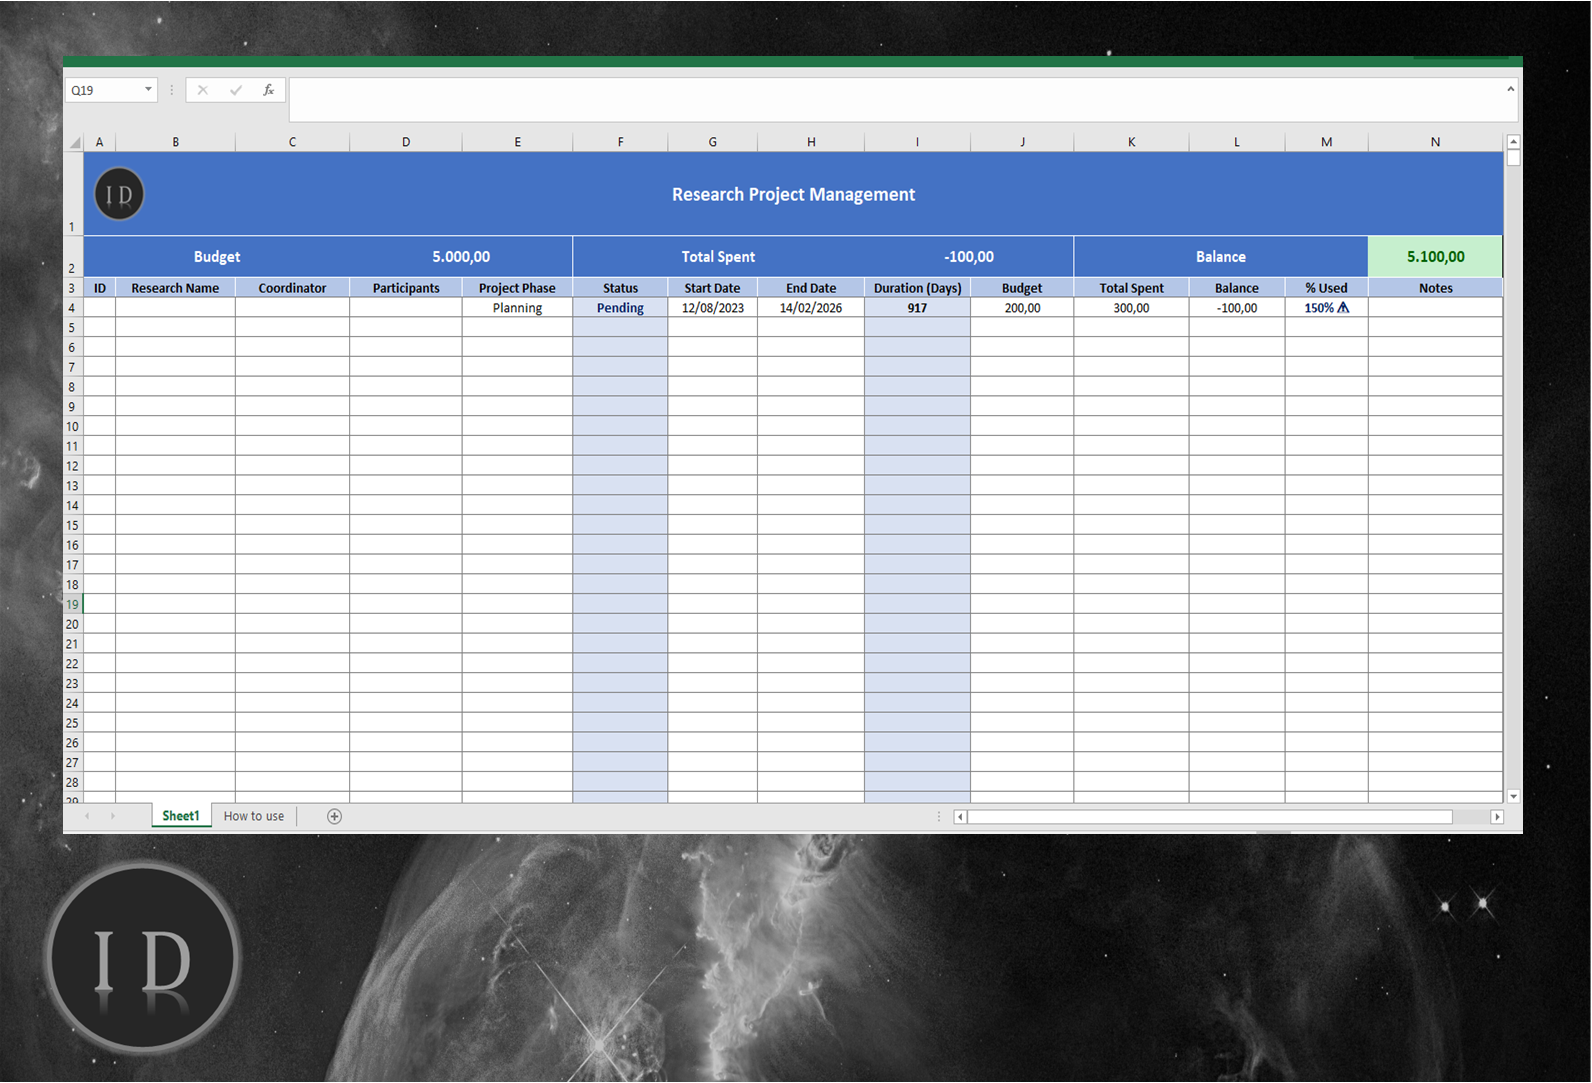Select column N header
Image resolution: width=1592 pixels, height=1083 pixels.
[x=1435, y=142]
